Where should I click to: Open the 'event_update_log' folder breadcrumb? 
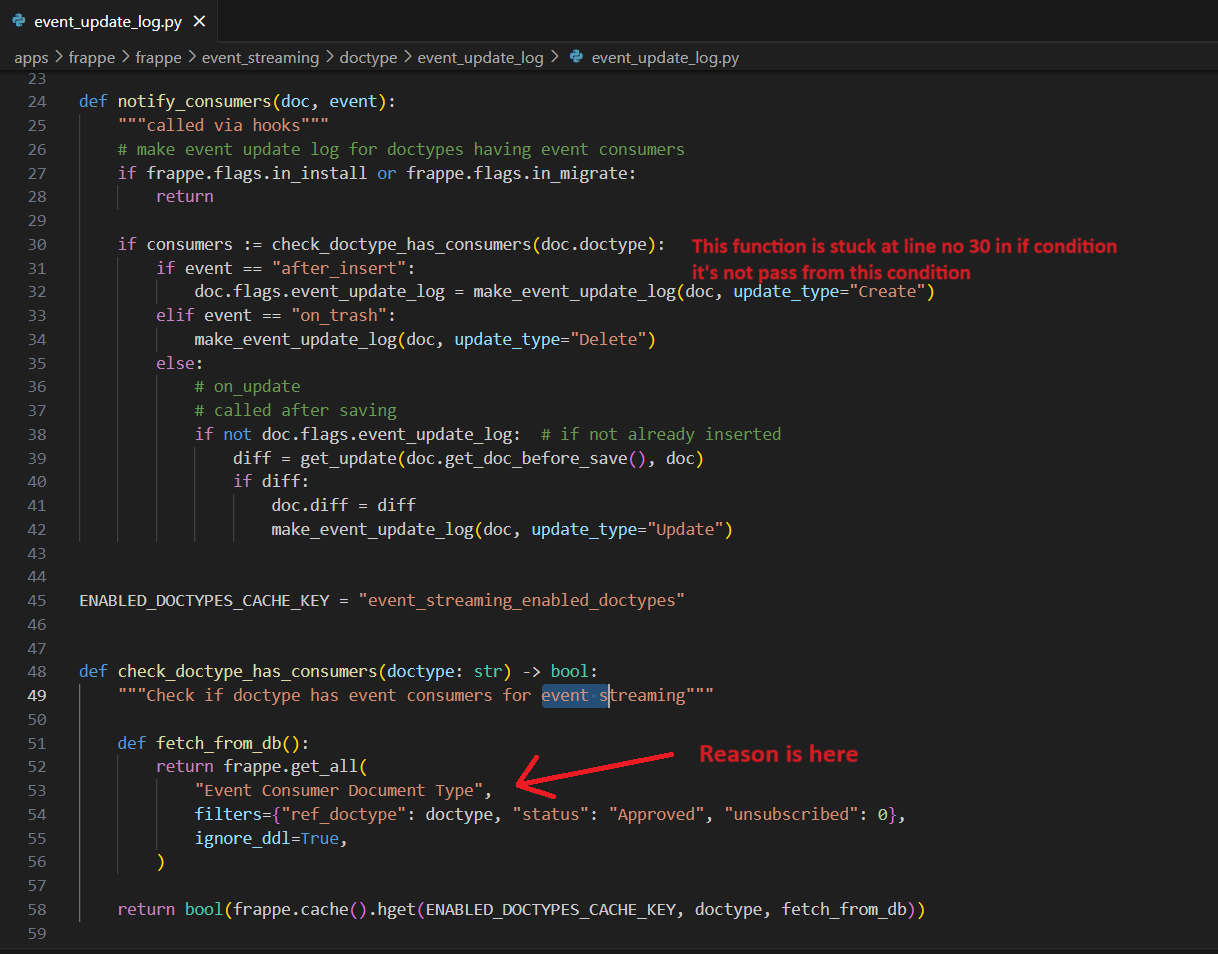(480, 58)
